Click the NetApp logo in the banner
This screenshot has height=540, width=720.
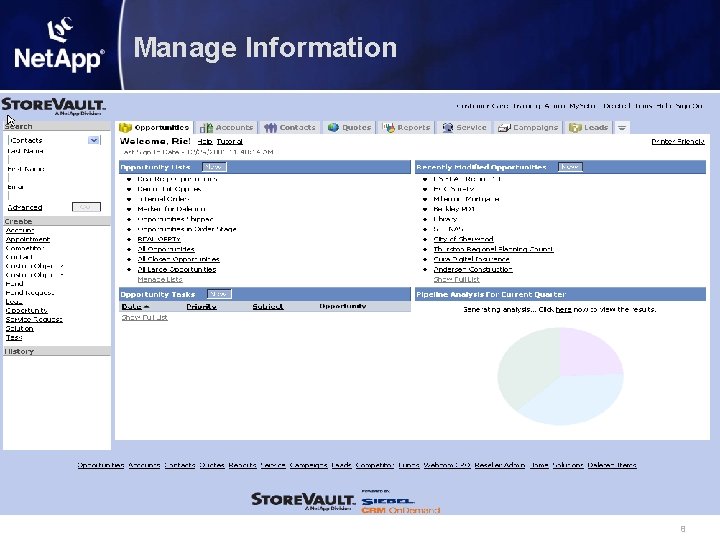tap(60, 46)
